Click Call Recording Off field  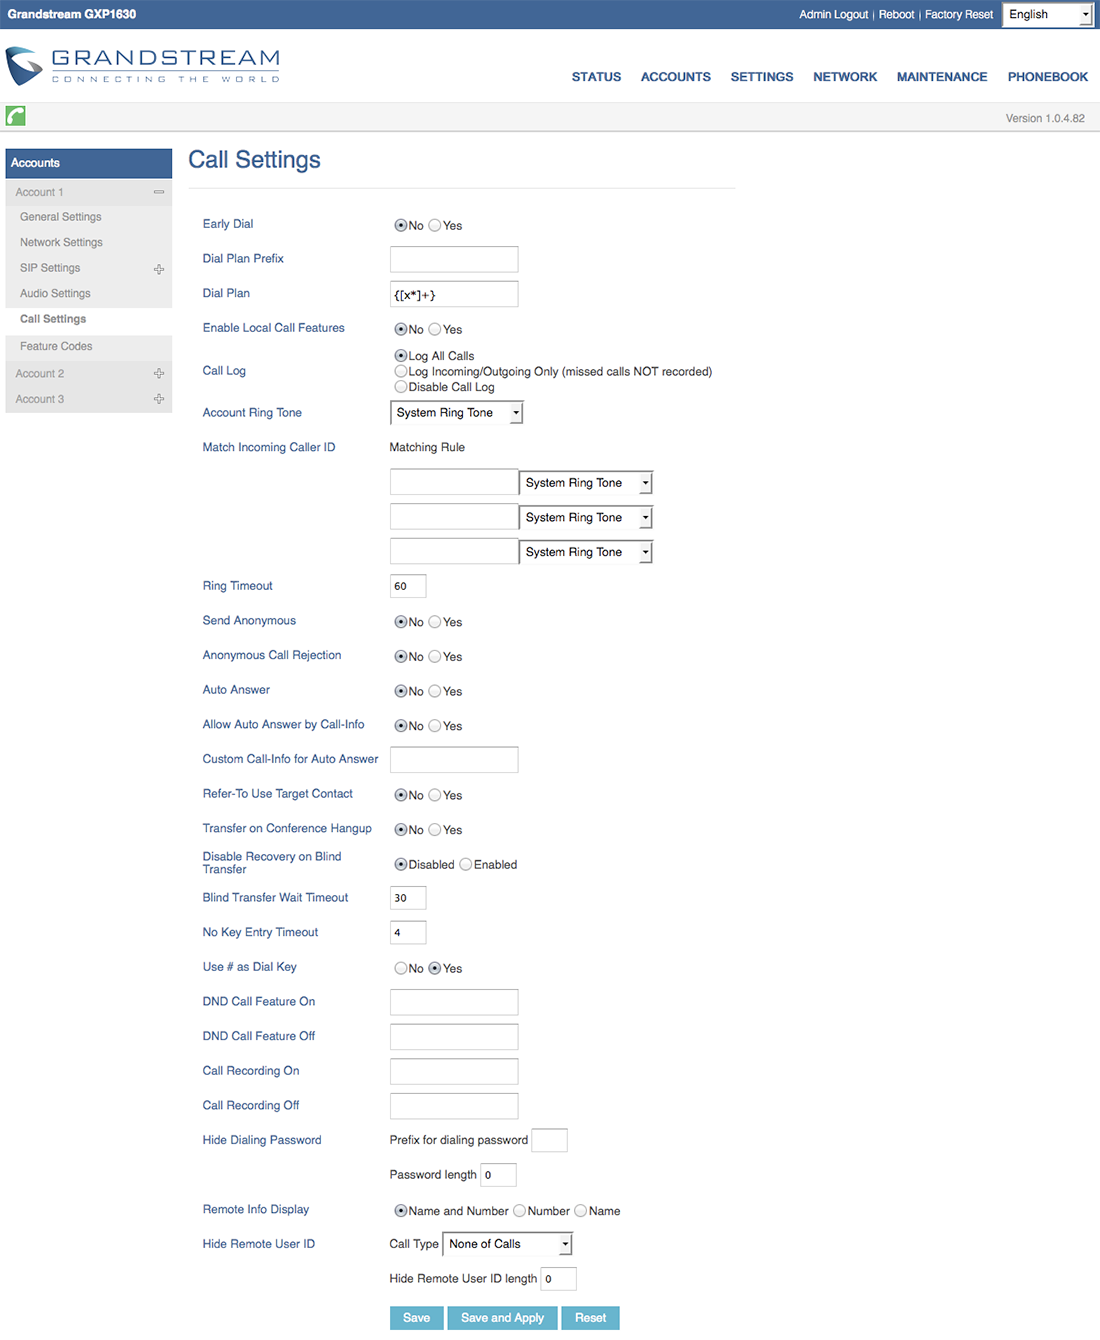[x=454, y=1106]
